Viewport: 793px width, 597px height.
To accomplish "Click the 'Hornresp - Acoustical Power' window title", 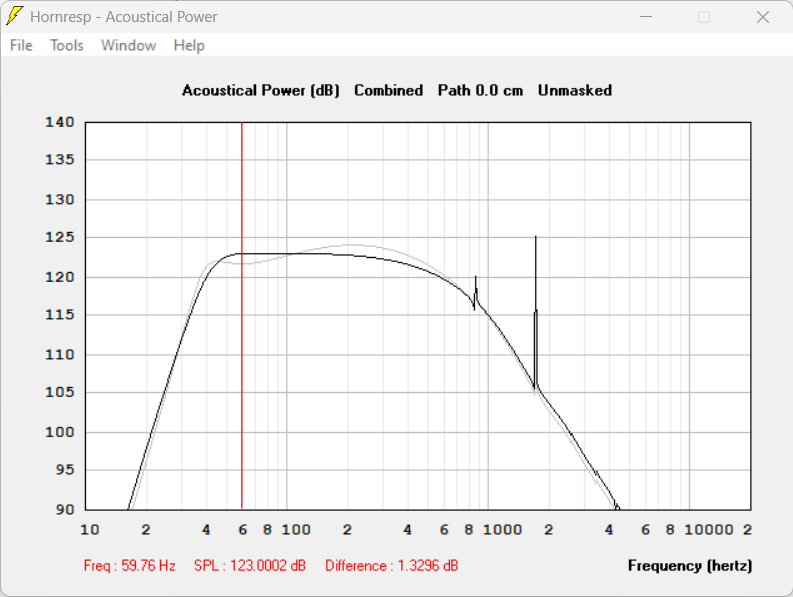I will (x=123, y=17).
